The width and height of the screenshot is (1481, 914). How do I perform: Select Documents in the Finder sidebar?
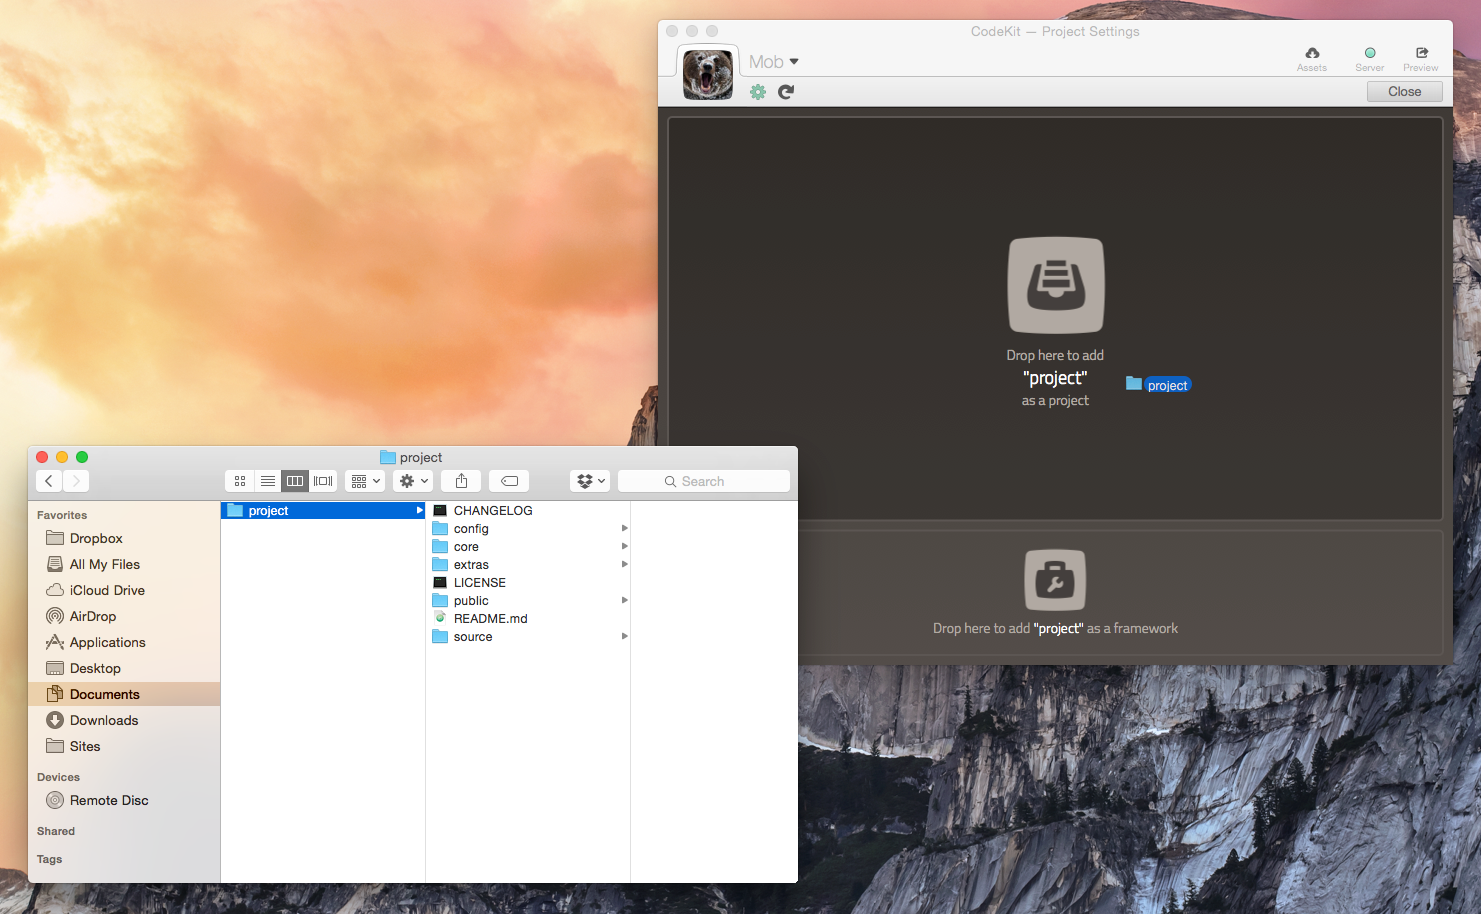124,694
